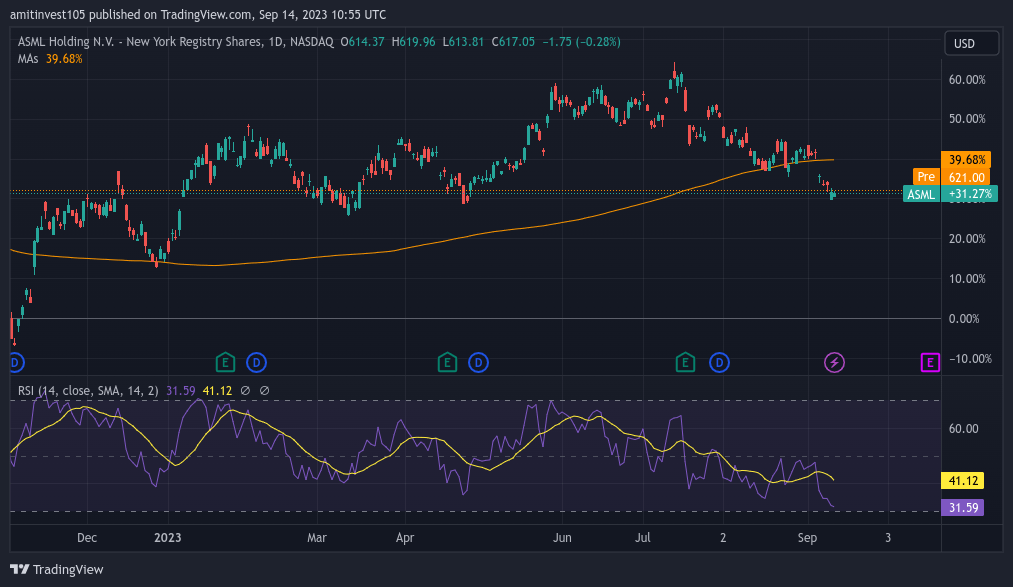This screenshot has width=1013, height=587.
Task: Click the Dec label on the time axis
Action: [87, 538]
